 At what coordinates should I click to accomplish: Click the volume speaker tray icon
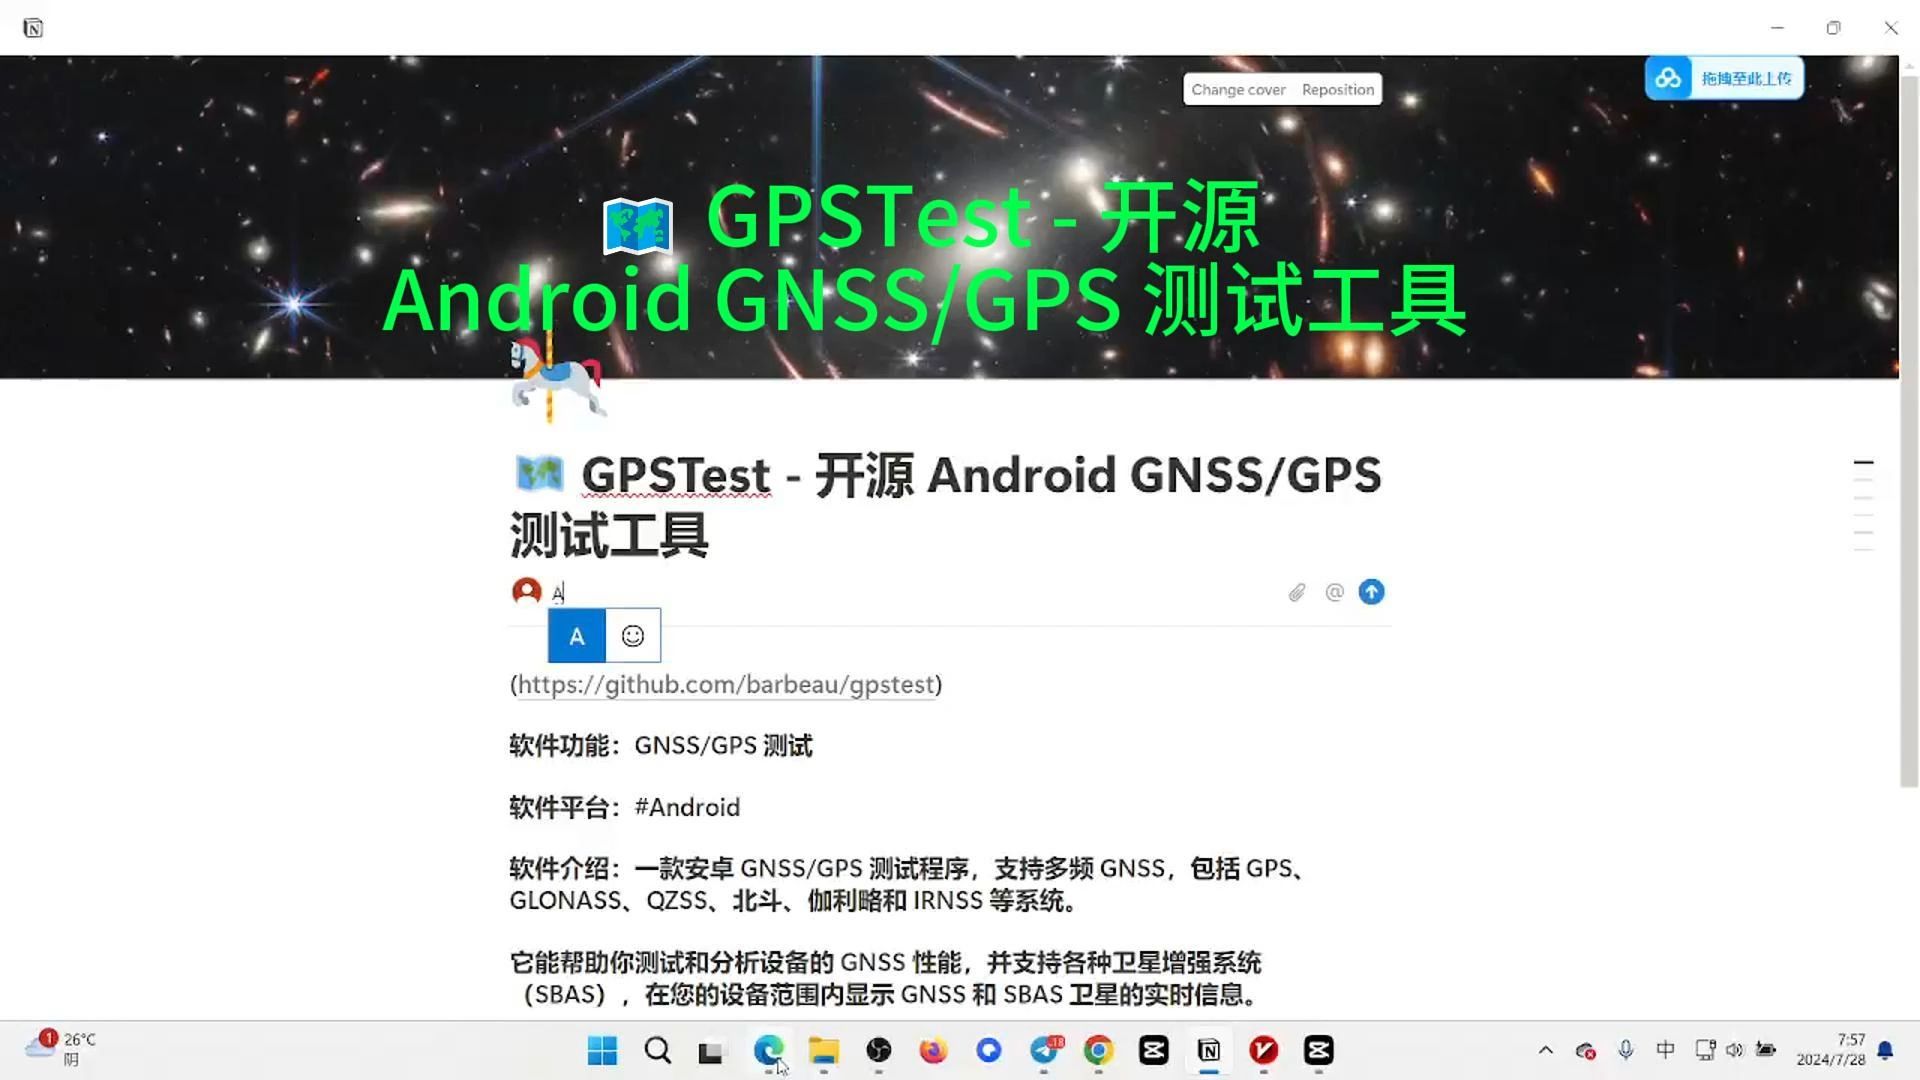click(1735, 1050)
